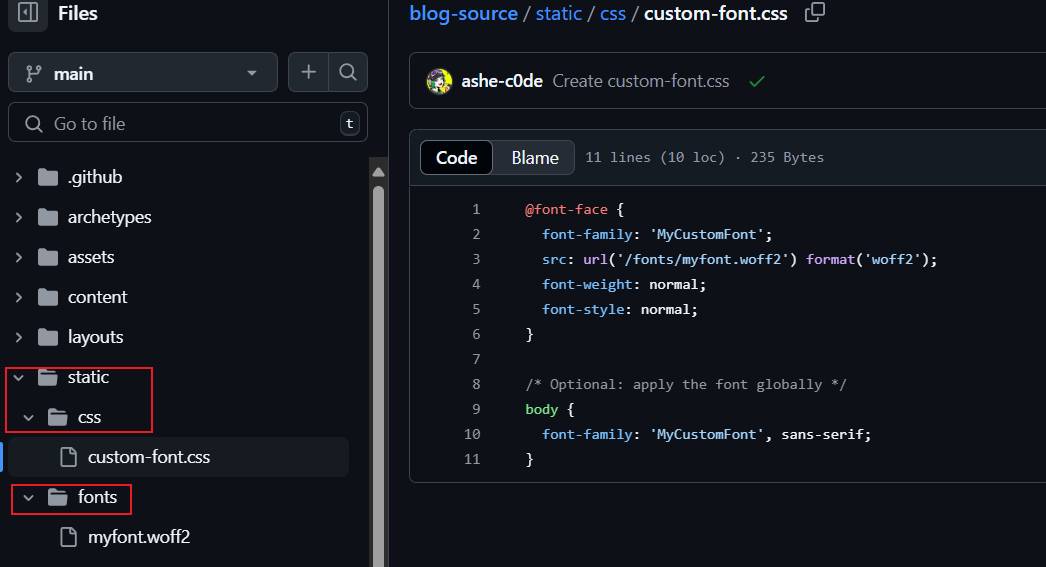Click the ashe-c0de avatar image
Screen dimensions: 1046x567
[439, 81]
